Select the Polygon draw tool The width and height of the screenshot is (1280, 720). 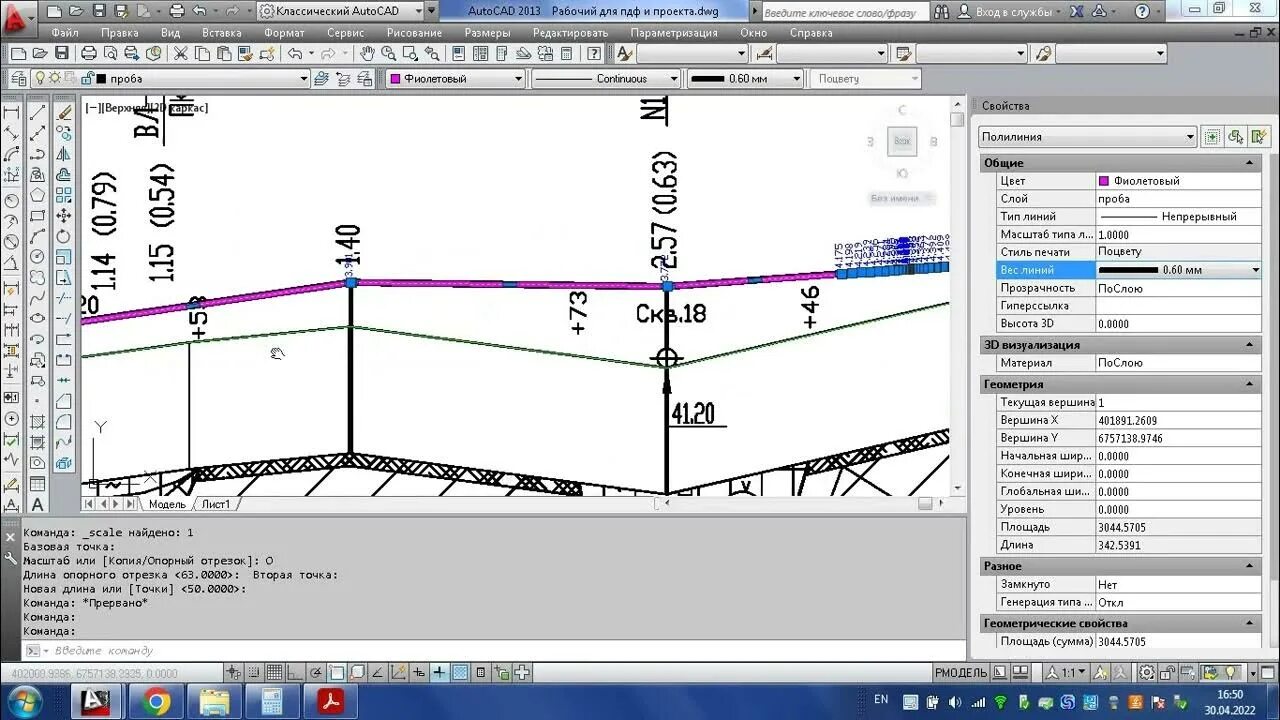37,193
